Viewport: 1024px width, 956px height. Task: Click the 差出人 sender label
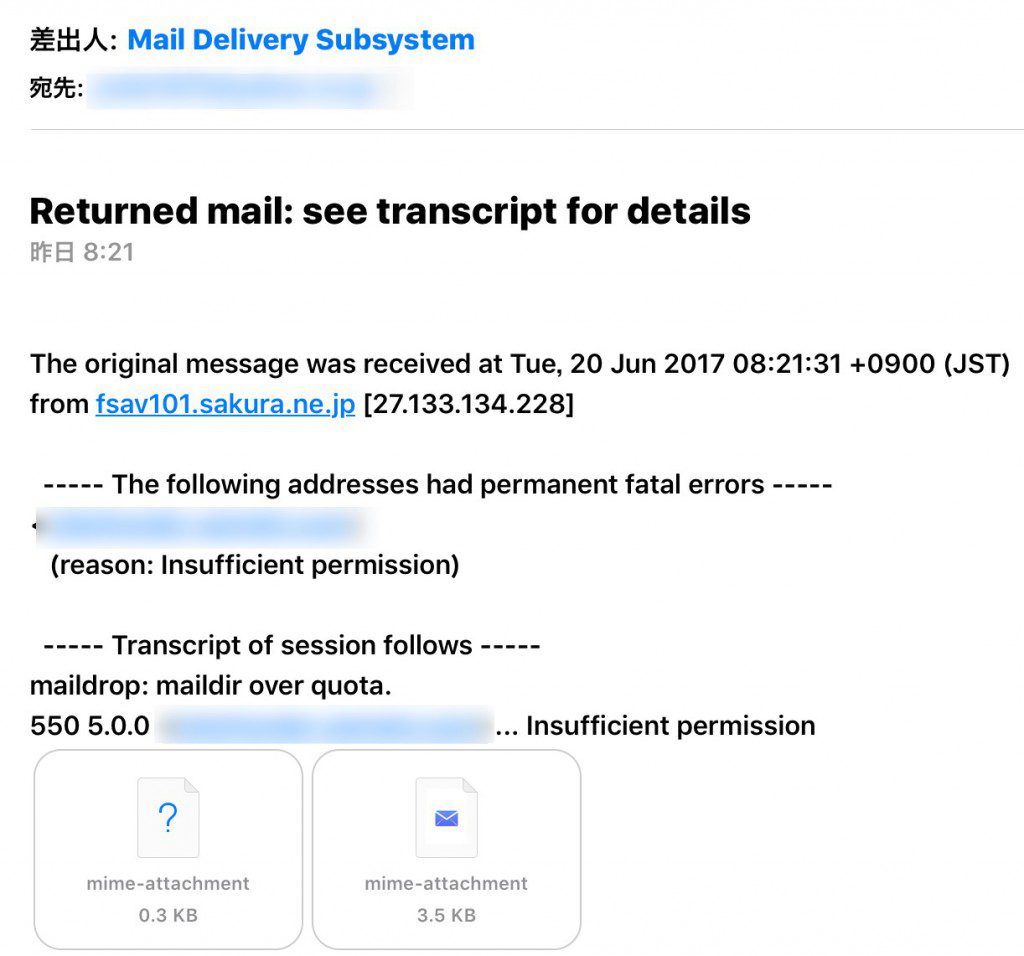click(73, 40)
